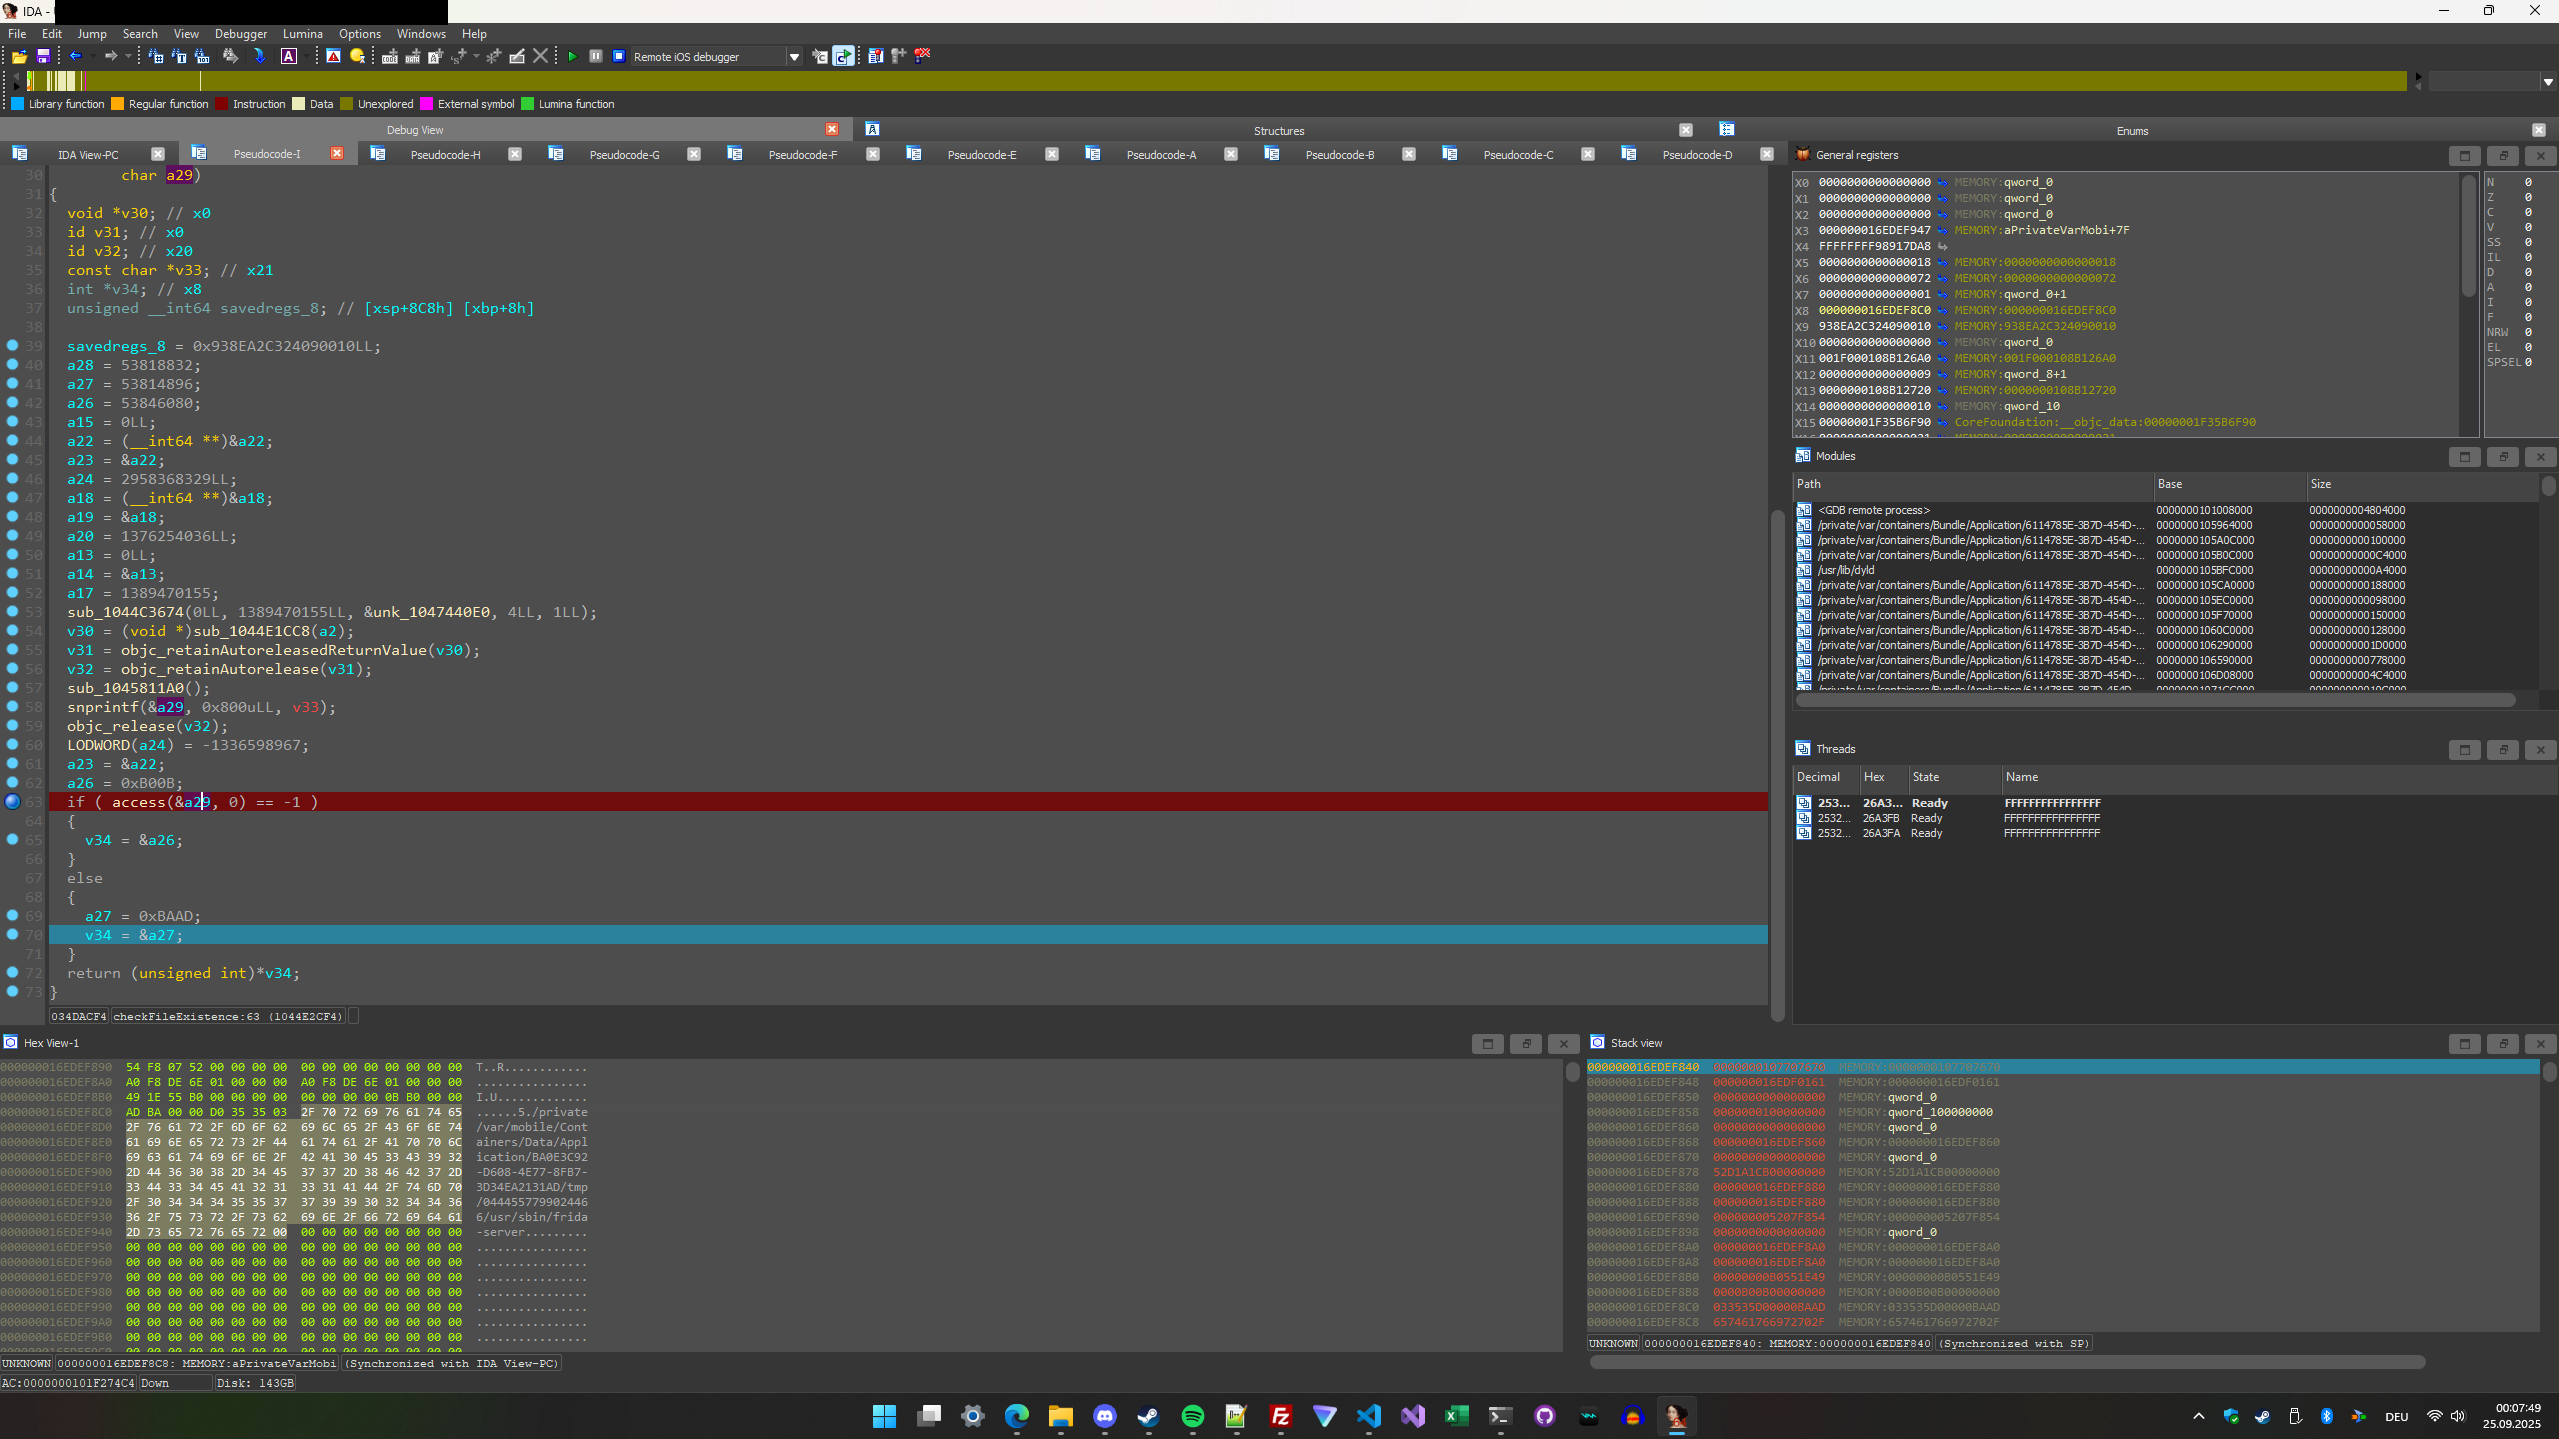Open the Debugger menu

[241, 34]
